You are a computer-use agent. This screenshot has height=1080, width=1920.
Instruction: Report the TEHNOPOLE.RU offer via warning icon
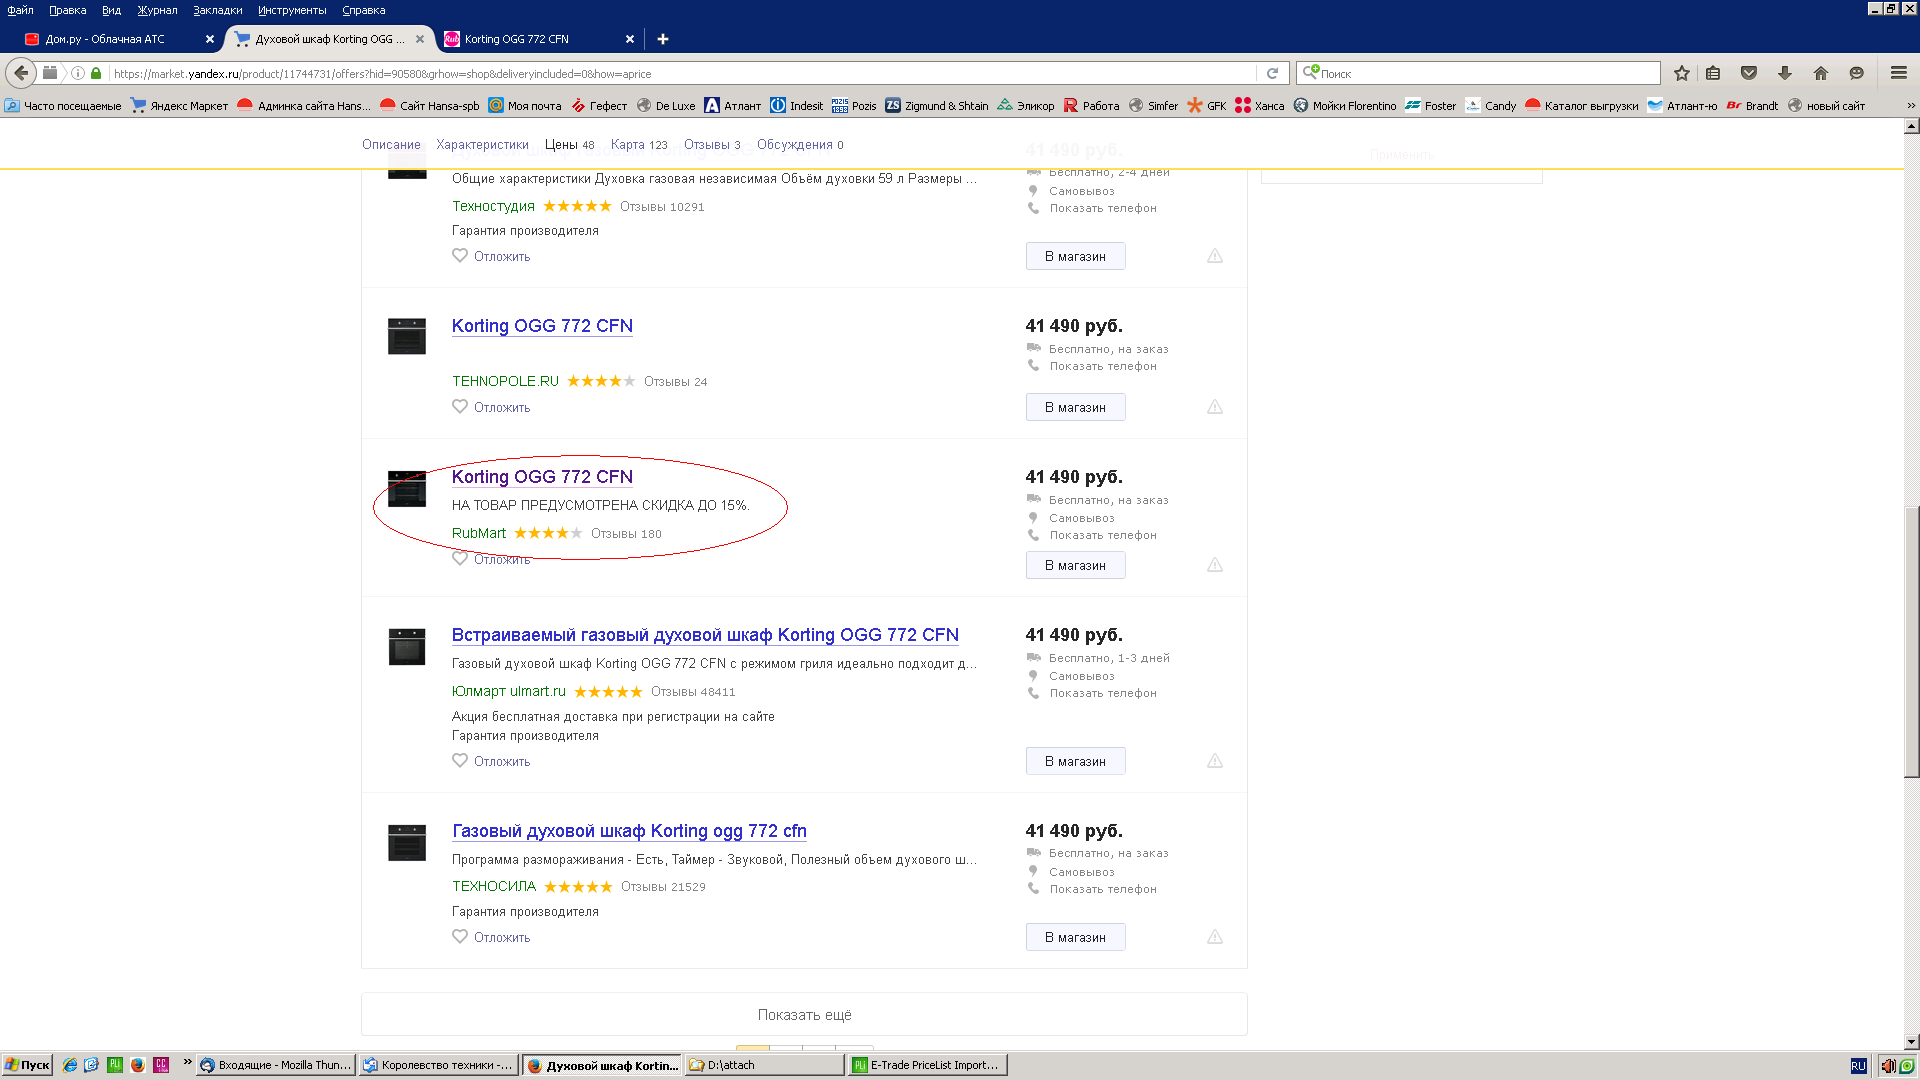point(1215,407)
